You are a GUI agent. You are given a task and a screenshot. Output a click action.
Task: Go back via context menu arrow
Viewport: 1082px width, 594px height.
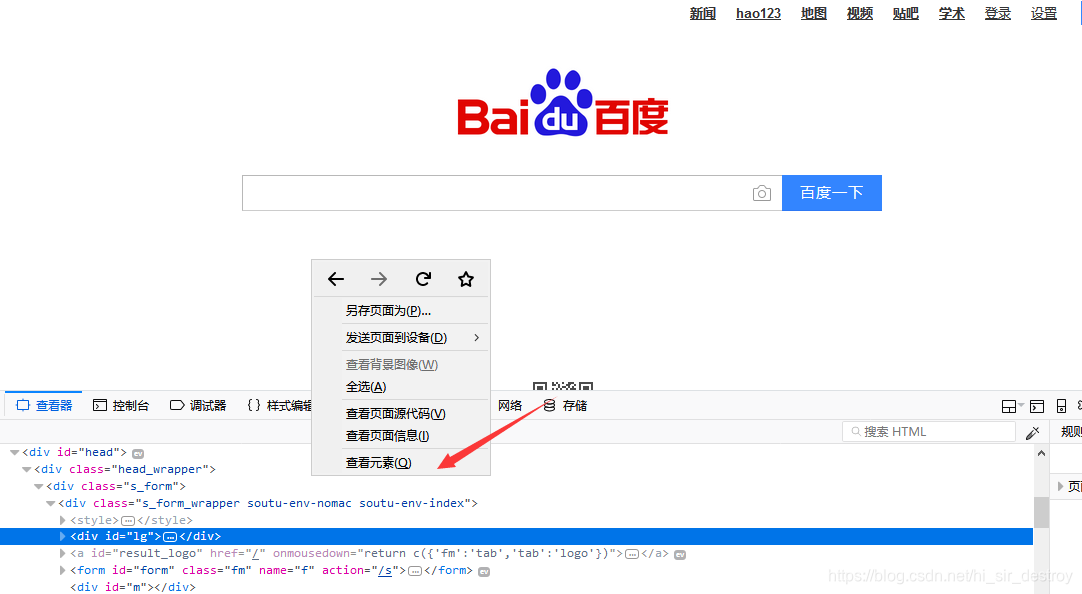click(336, 279)
